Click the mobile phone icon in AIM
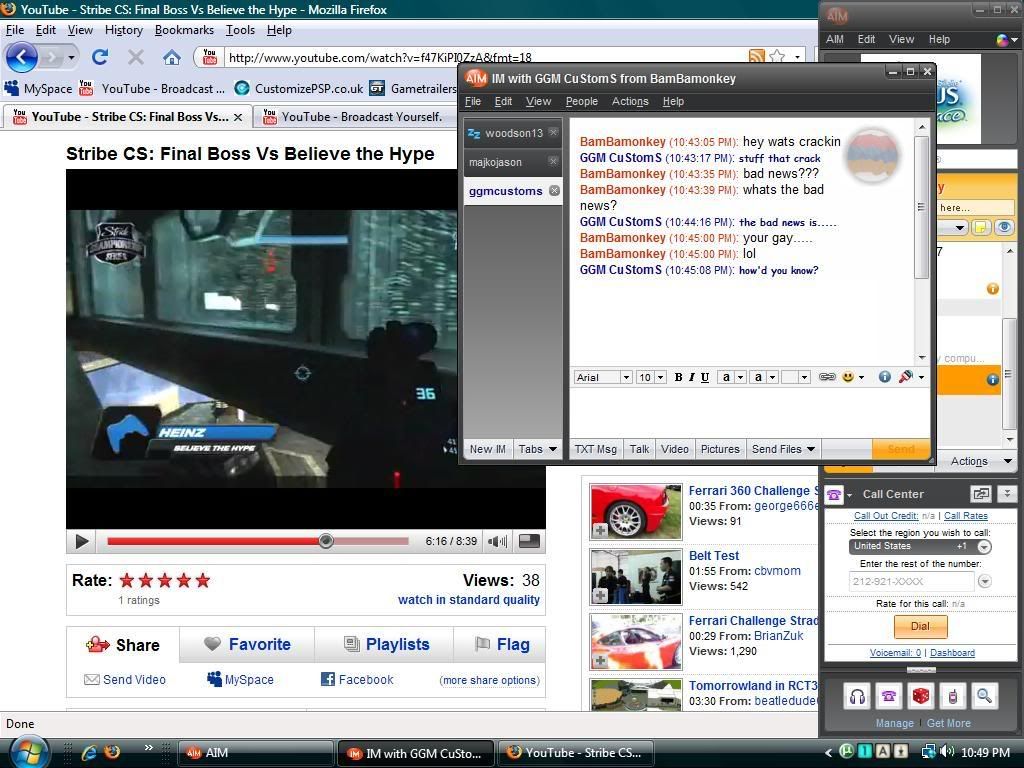This screenshot has width=1024, height=768. (x=953, y=697)
